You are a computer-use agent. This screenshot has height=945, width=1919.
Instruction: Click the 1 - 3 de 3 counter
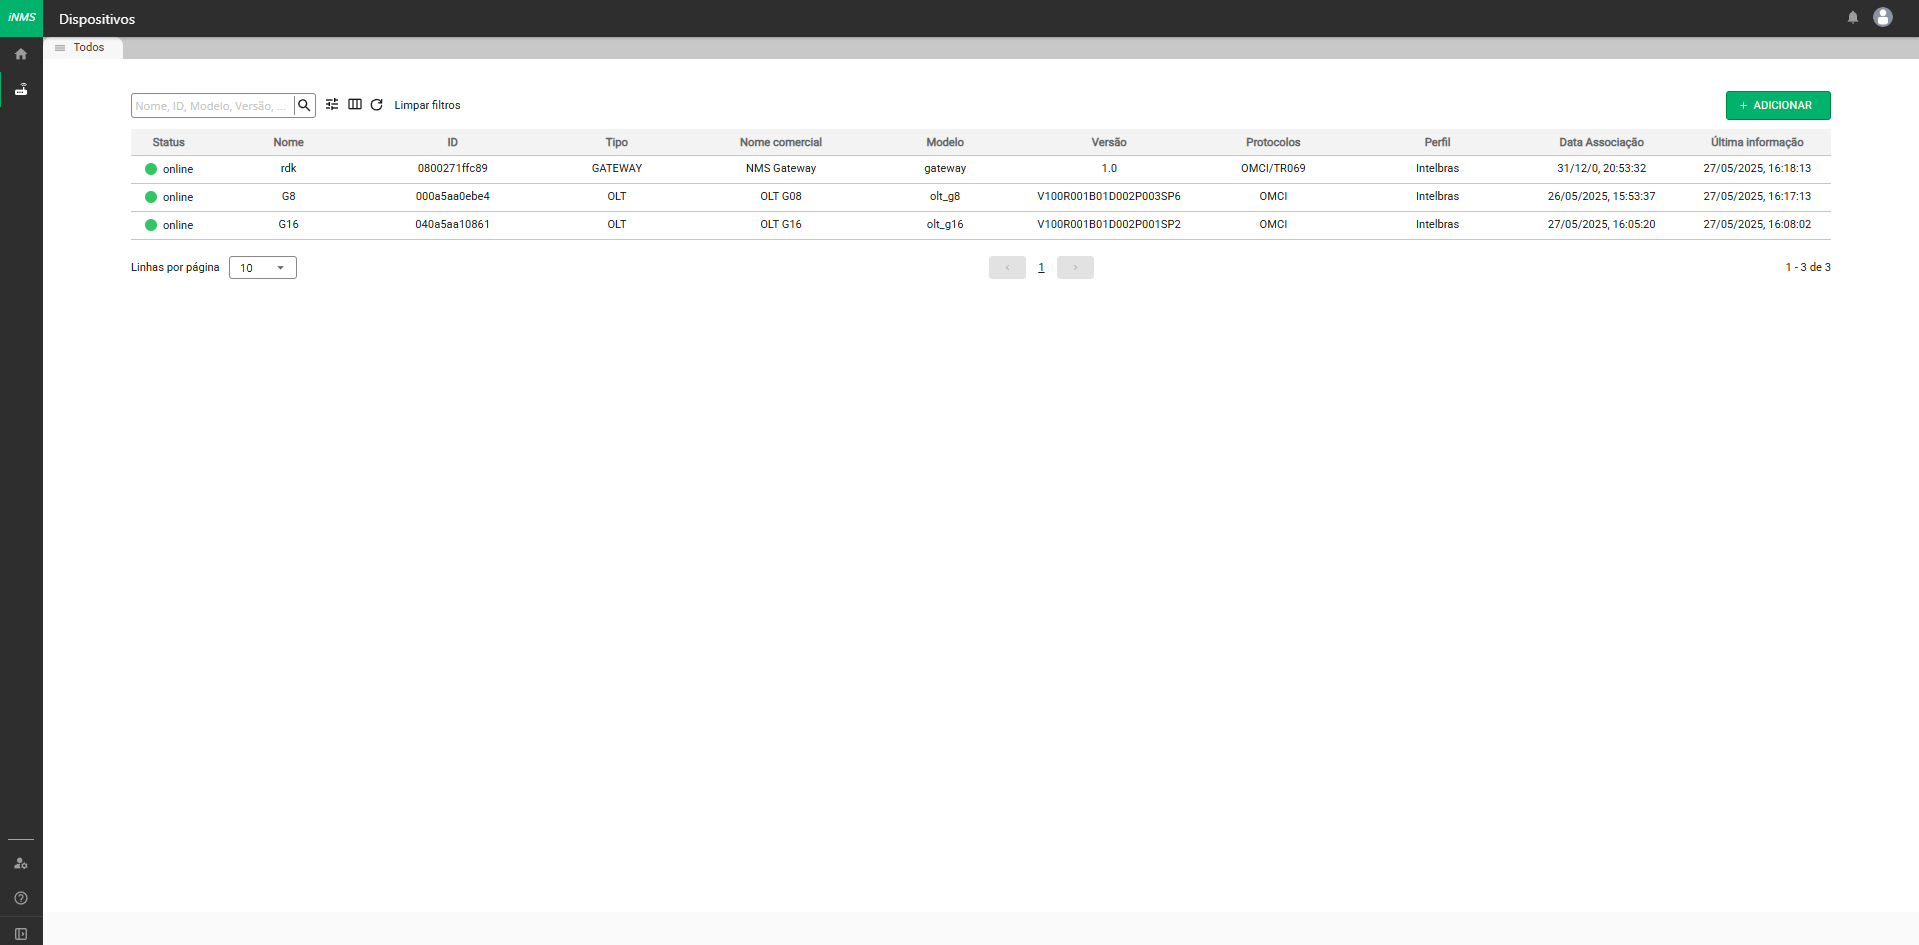[x=1808, y=267]
